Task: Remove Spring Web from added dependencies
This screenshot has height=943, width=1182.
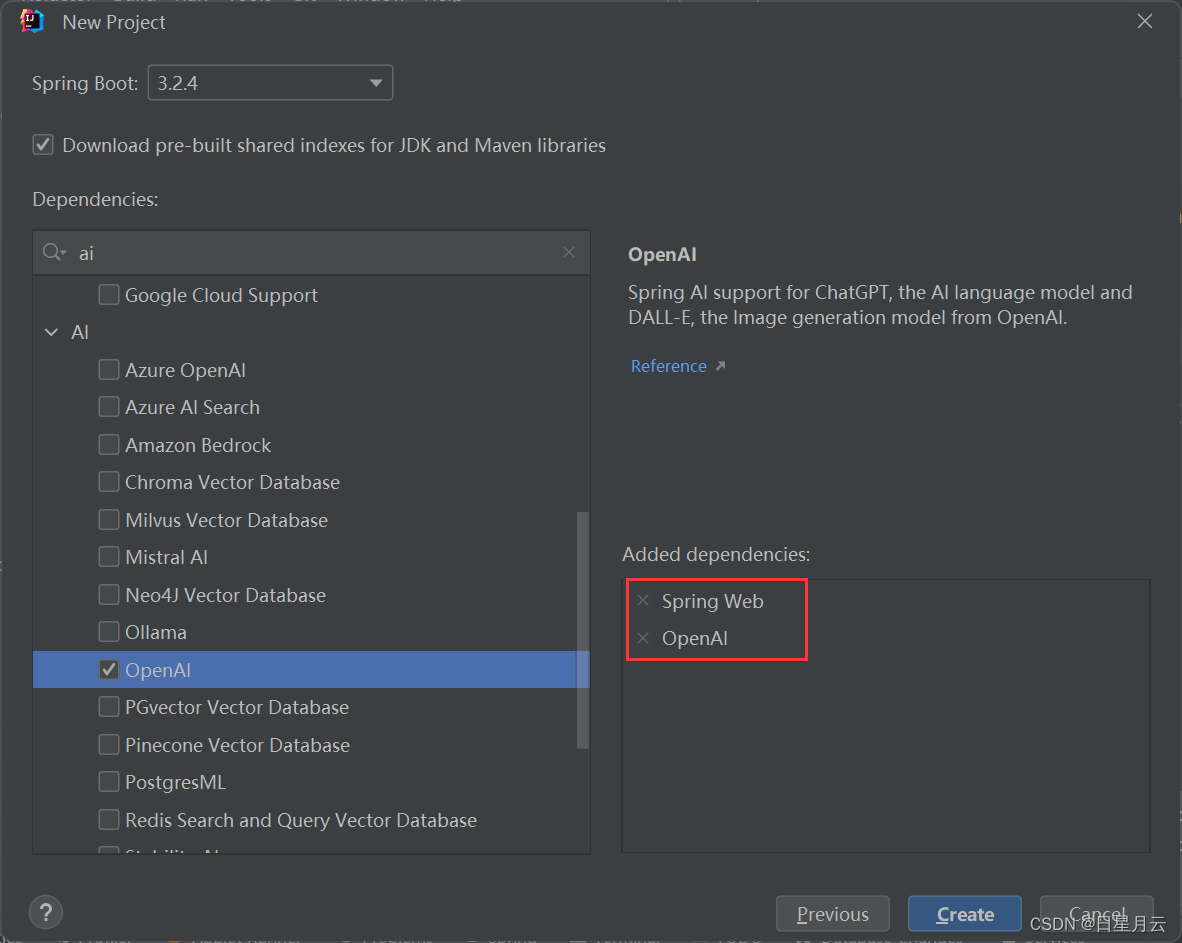Action: (643, 601)
